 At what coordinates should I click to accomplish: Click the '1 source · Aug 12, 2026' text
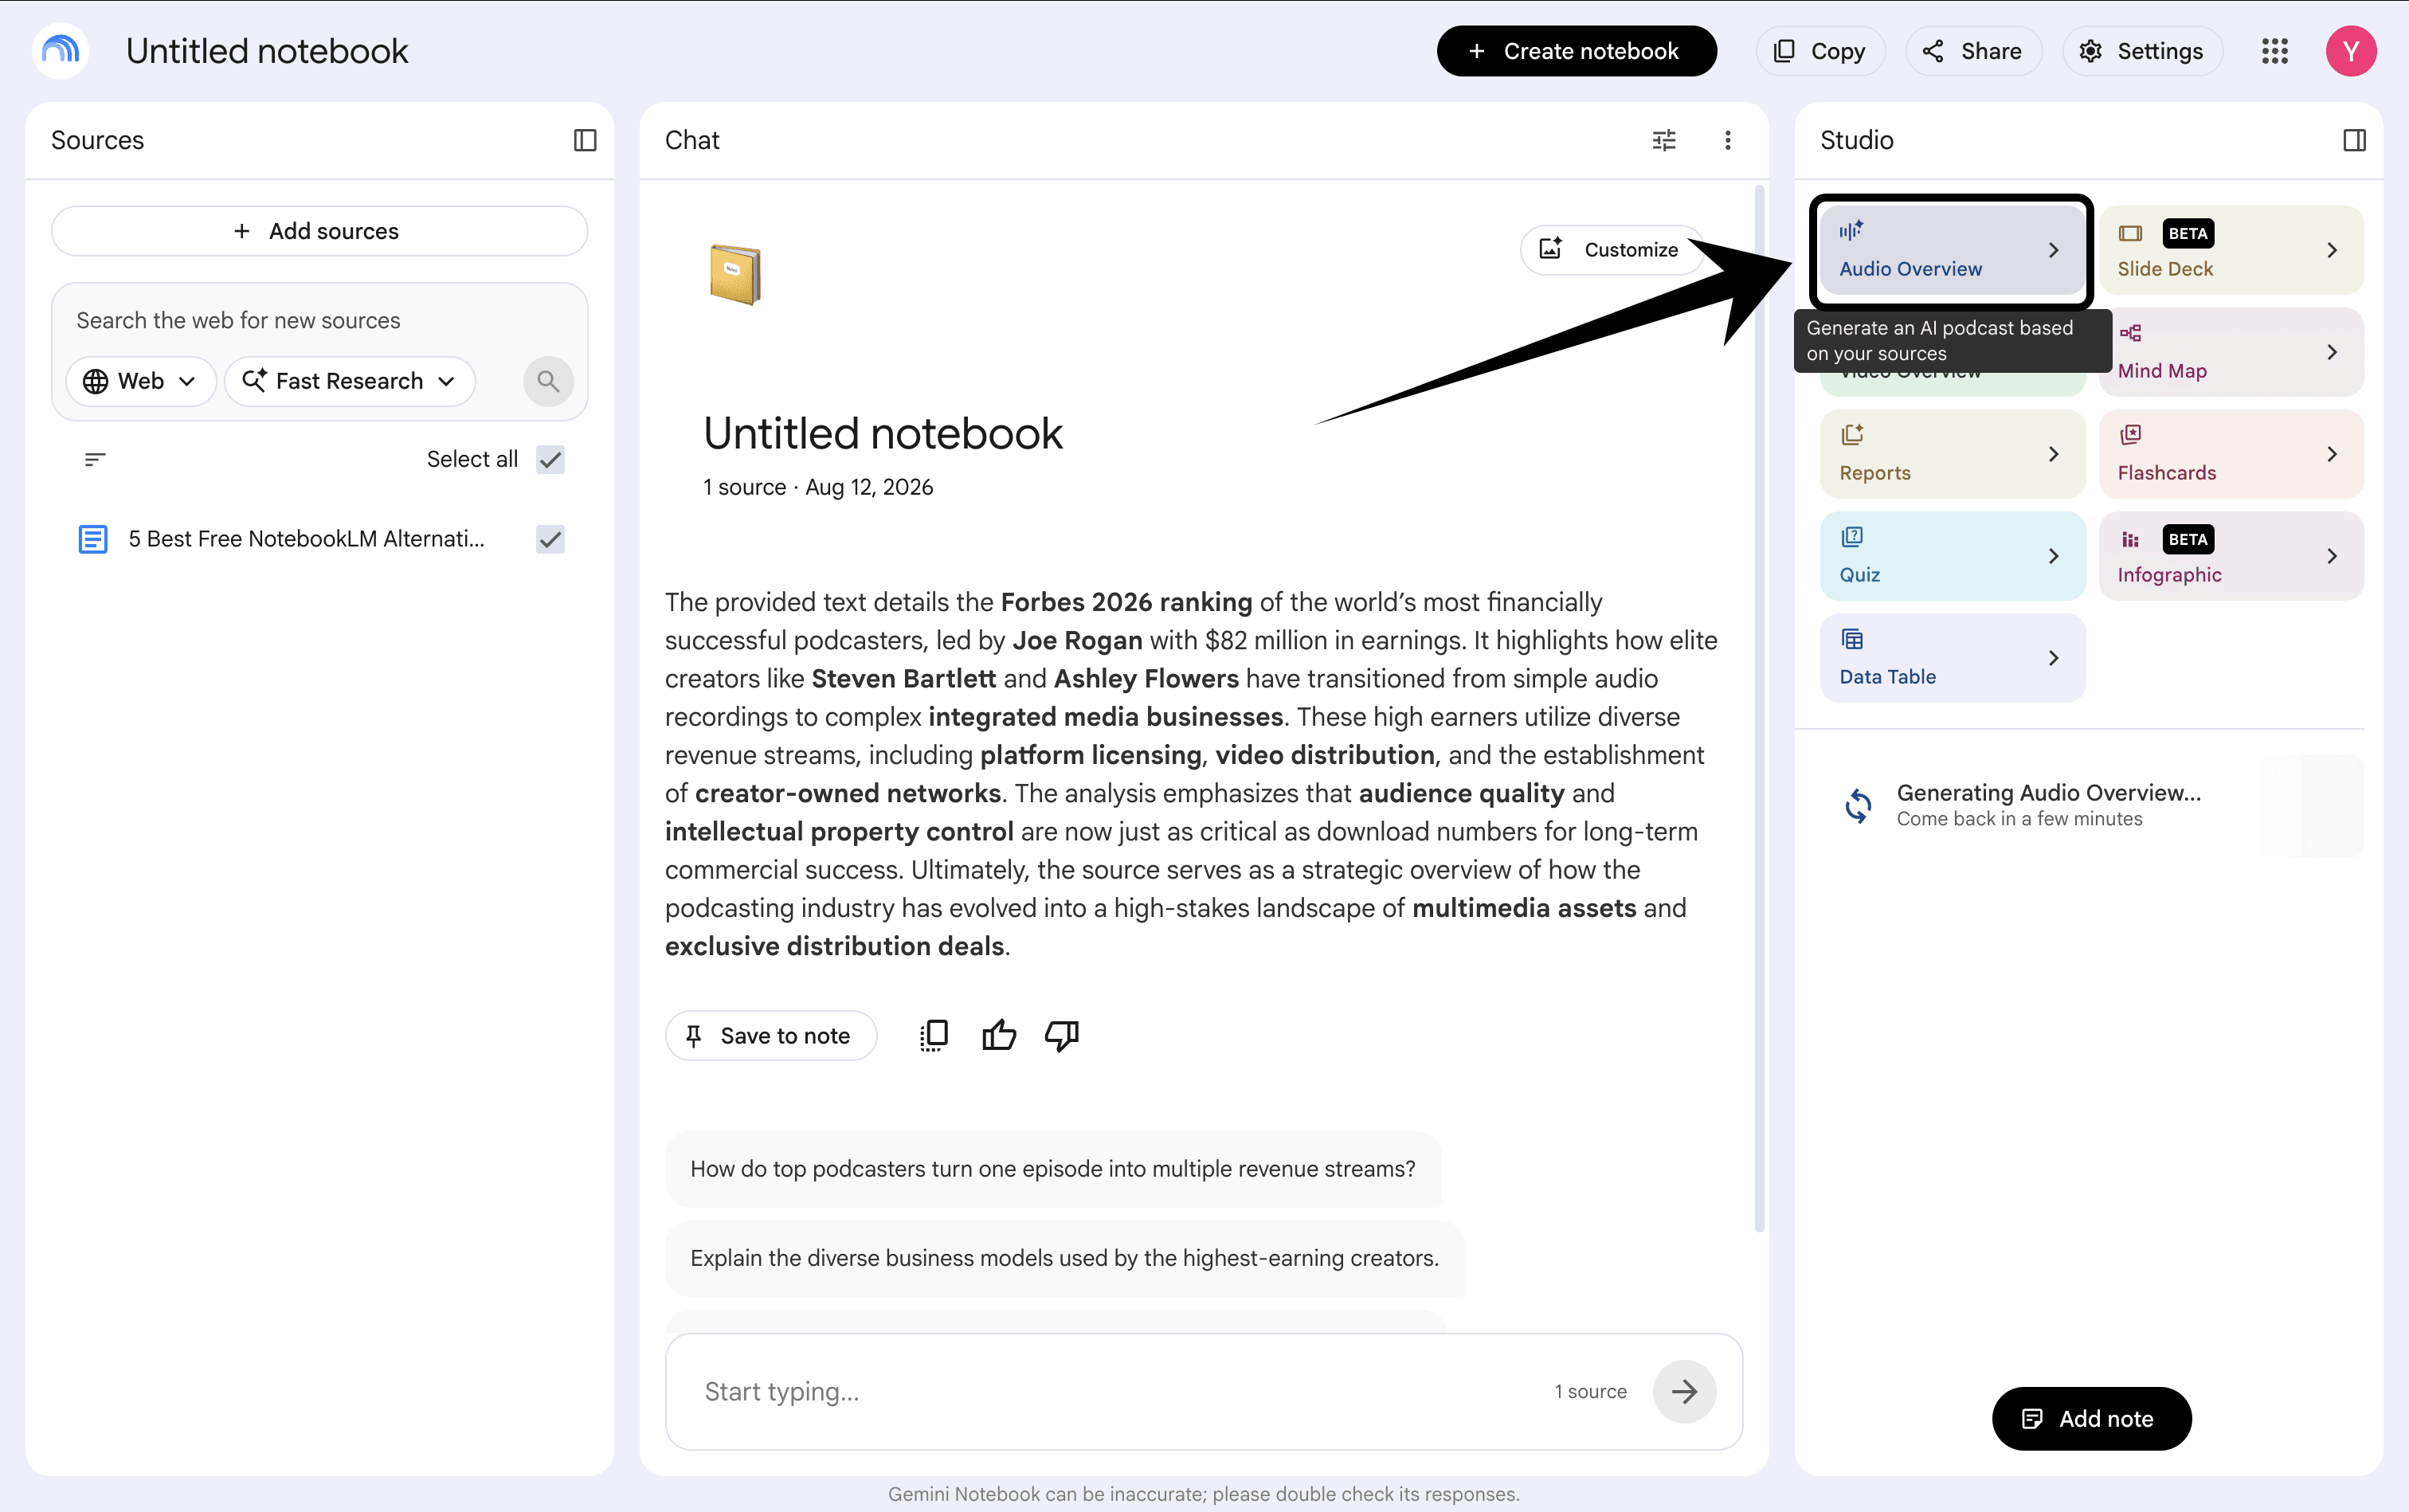click(x=818, y=487)
